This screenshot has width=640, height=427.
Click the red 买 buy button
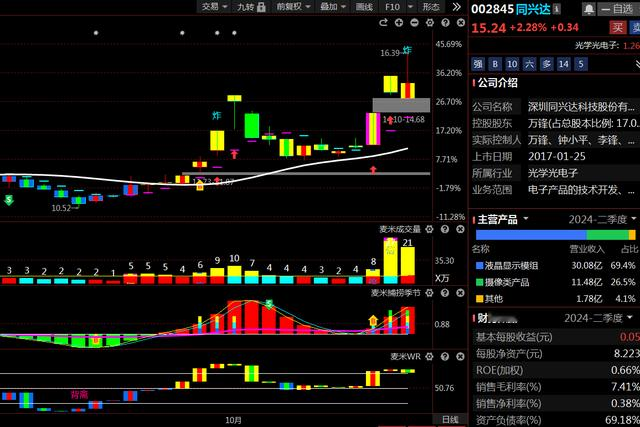click(590, 27)
